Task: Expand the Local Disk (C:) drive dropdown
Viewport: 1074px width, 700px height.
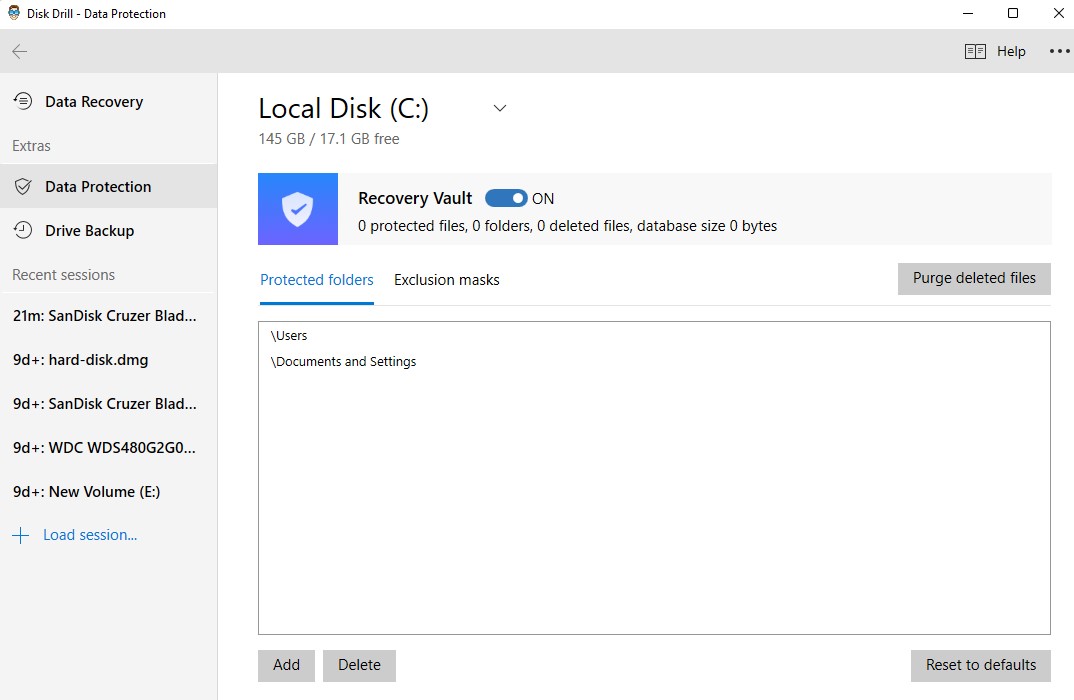Action: (500, 108)
